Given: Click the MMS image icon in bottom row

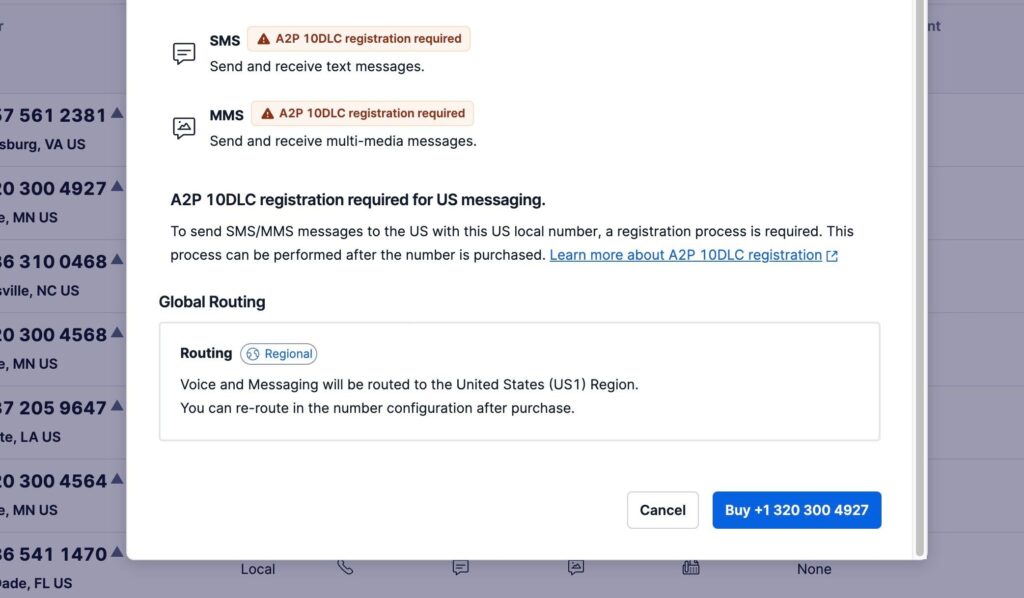Looking at the screenshot, I should pos(576,568).
